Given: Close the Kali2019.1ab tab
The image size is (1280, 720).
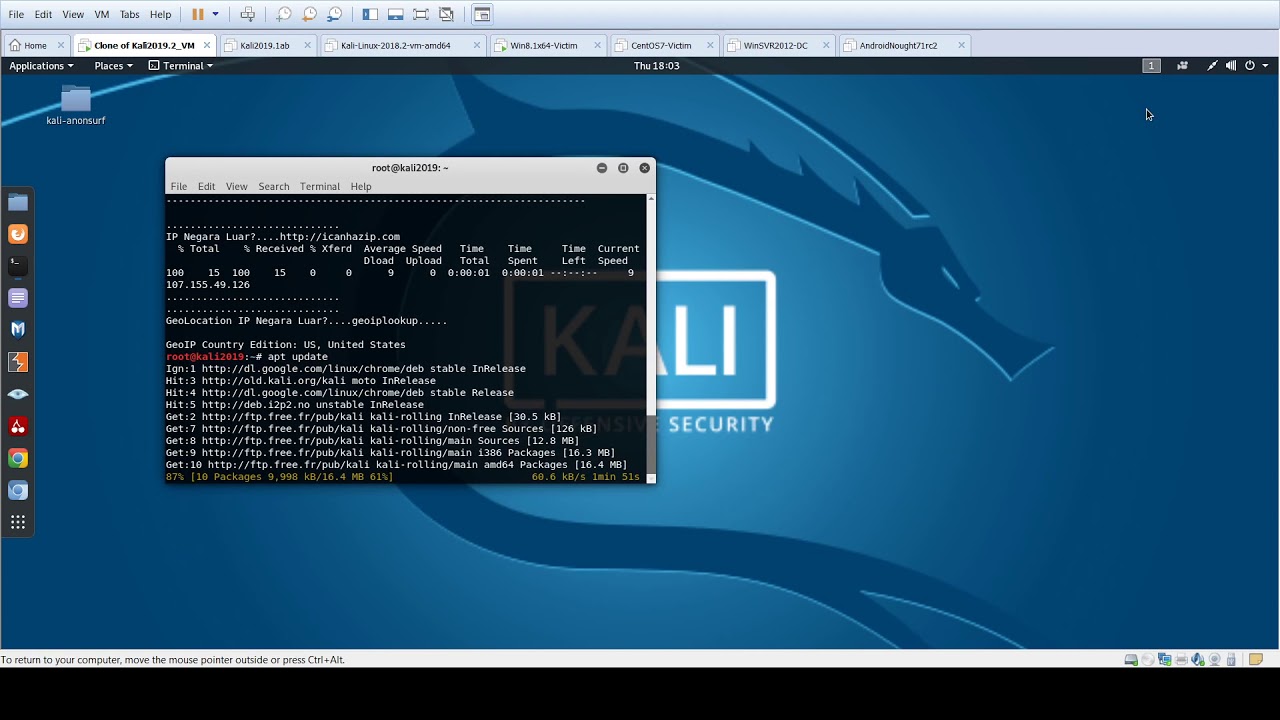Looking at the screenshot, I should [x=307, y=45].
